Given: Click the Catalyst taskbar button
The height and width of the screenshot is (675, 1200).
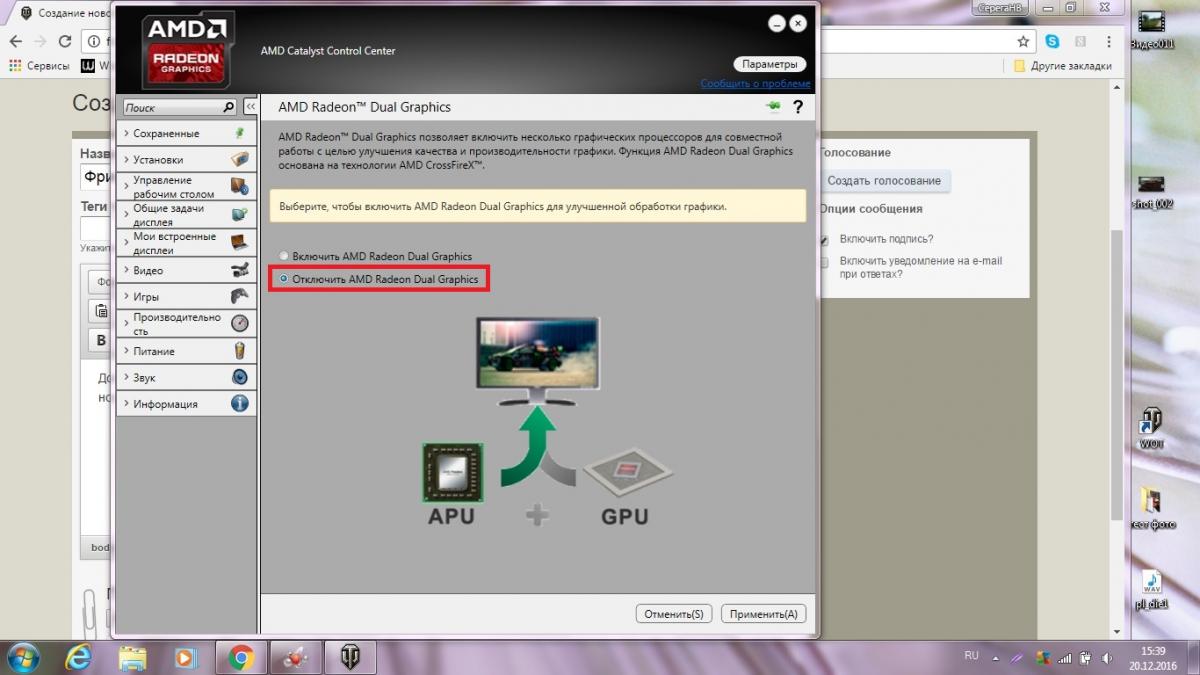Looking at the screenshot, I should [x=295, y=657].
